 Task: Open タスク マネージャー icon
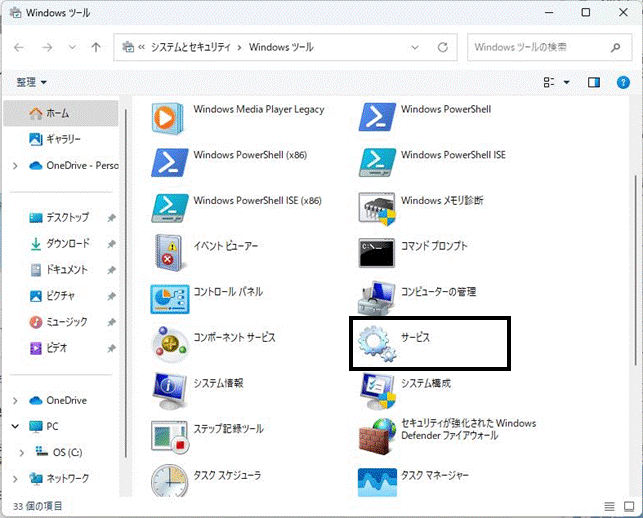(377, 482)
